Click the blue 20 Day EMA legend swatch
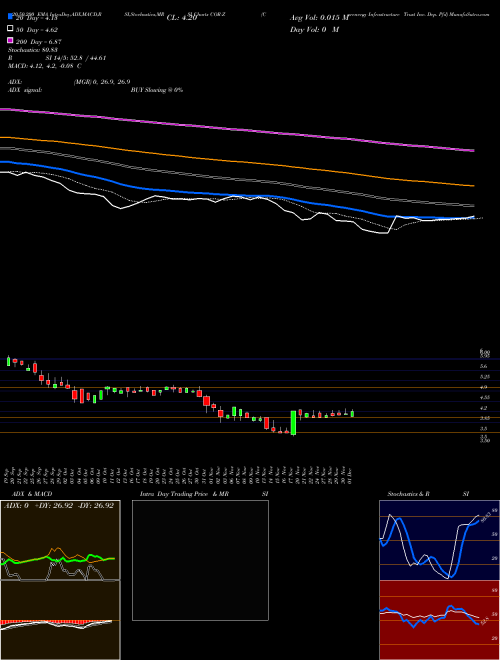Viewport: 500px width, 660px height. tap(10, 17)
